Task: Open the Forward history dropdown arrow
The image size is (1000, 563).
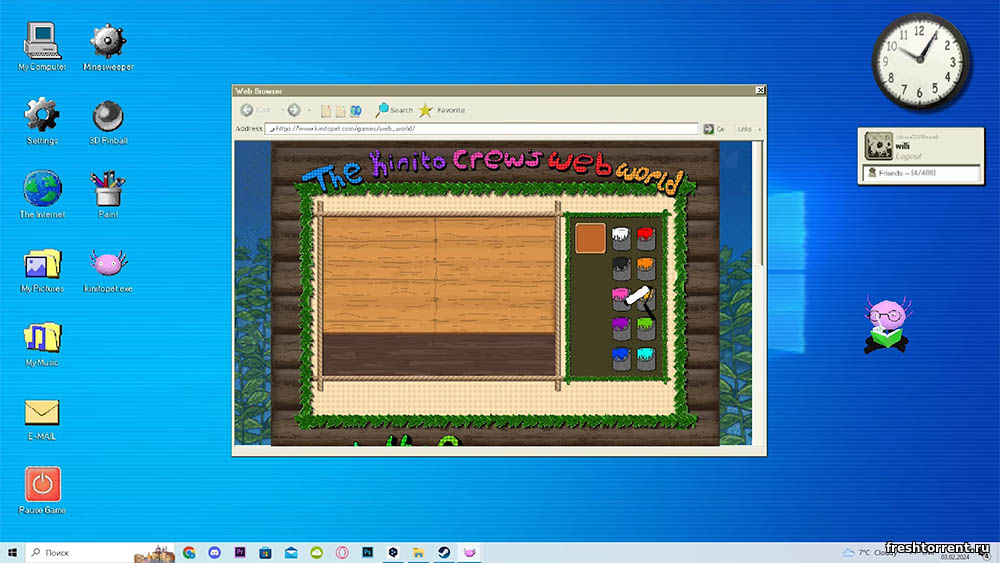Action: [x=309, y=110]
